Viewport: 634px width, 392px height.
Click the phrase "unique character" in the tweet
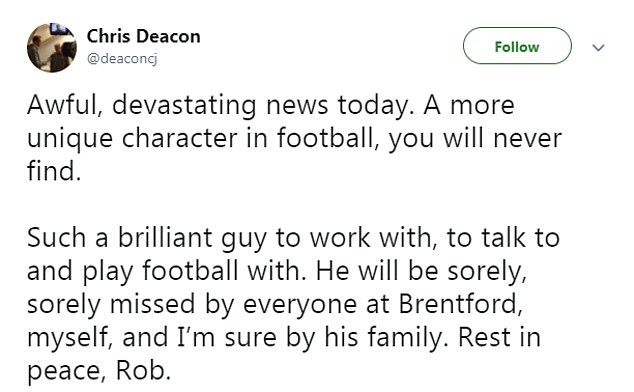[x=132, y=139]
